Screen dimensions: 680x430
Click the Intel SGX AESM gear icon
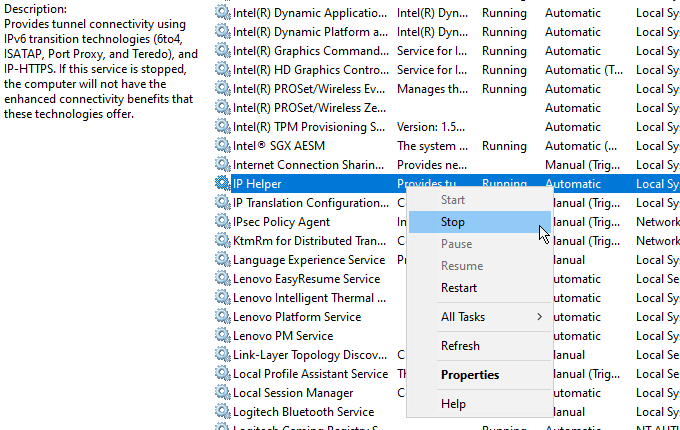coord(222,146)
